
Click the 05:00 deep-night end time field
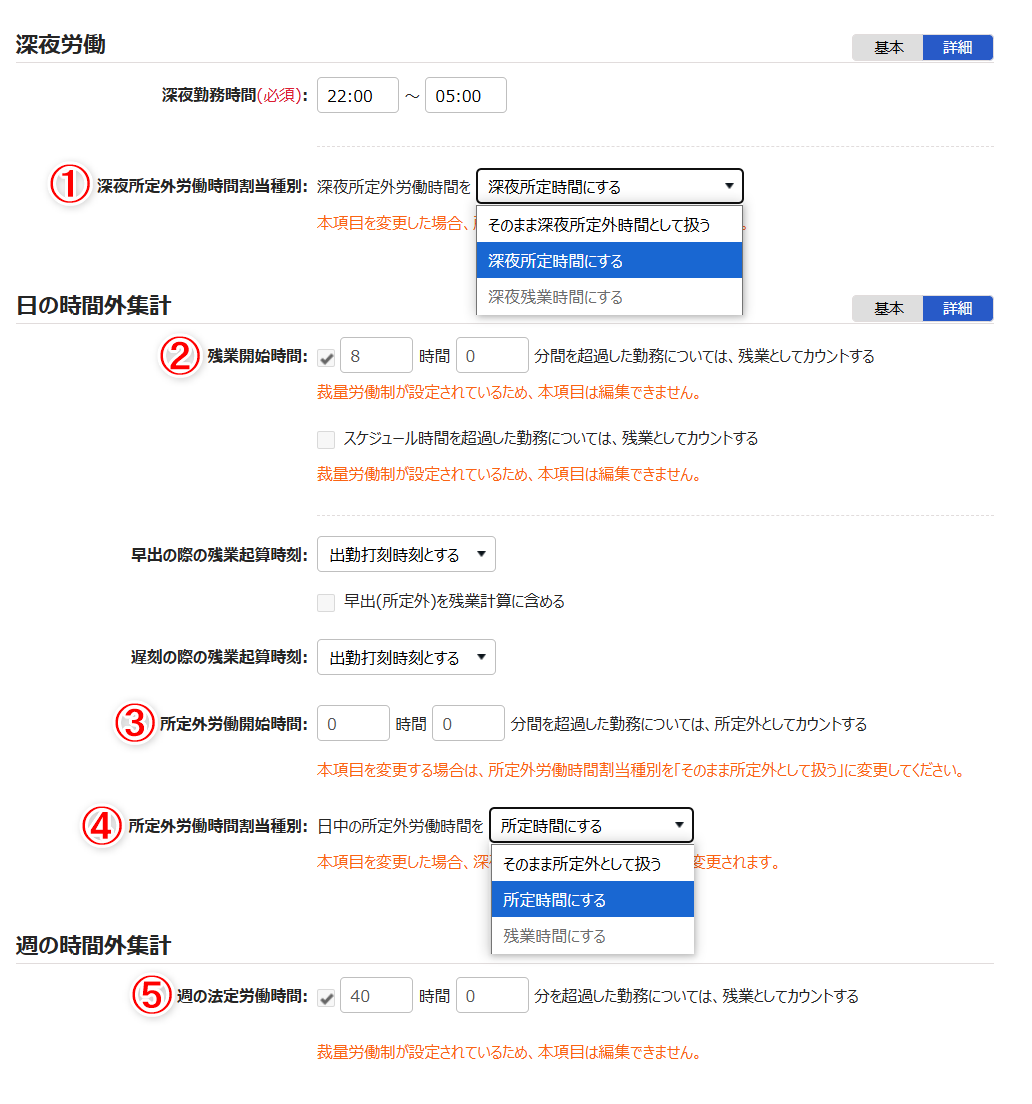pyautogui.click(x=465, y=95)
